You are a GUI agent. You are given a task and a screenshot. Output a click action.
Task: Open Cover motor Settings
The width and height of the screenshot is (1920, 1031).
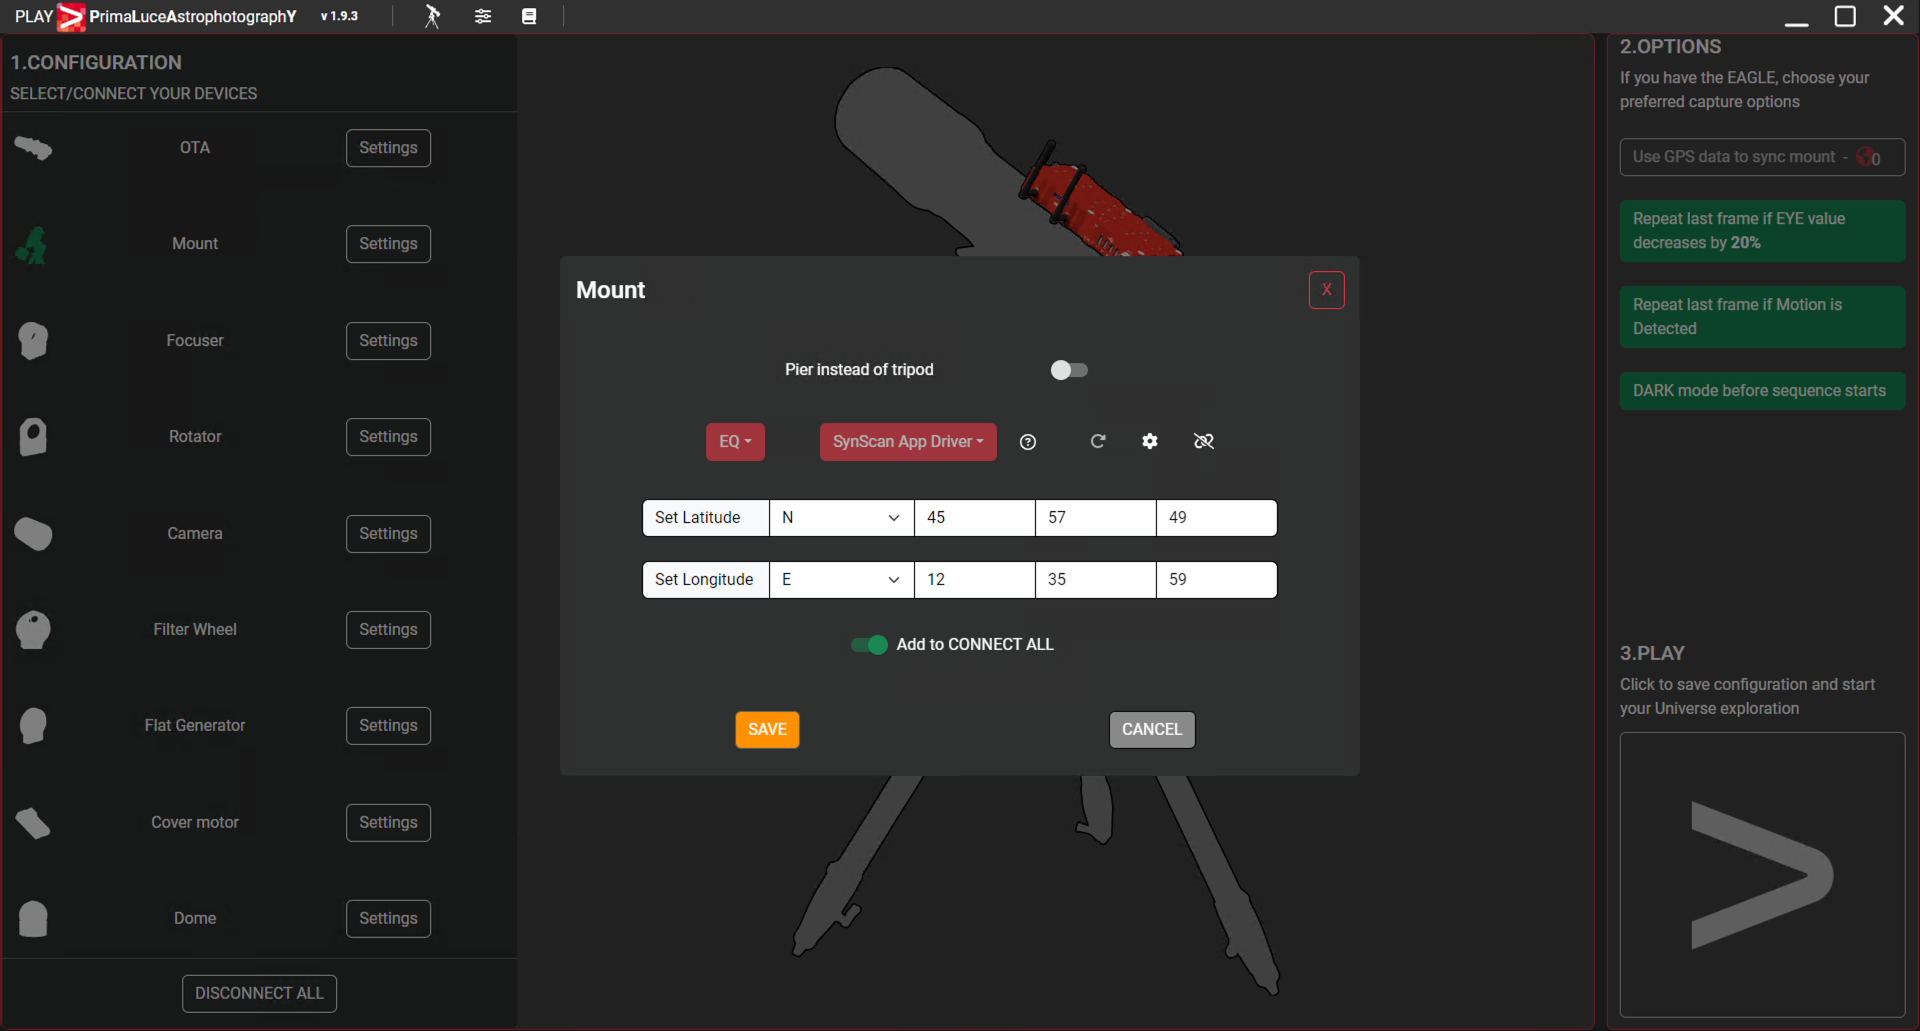[x=388, y=823]
